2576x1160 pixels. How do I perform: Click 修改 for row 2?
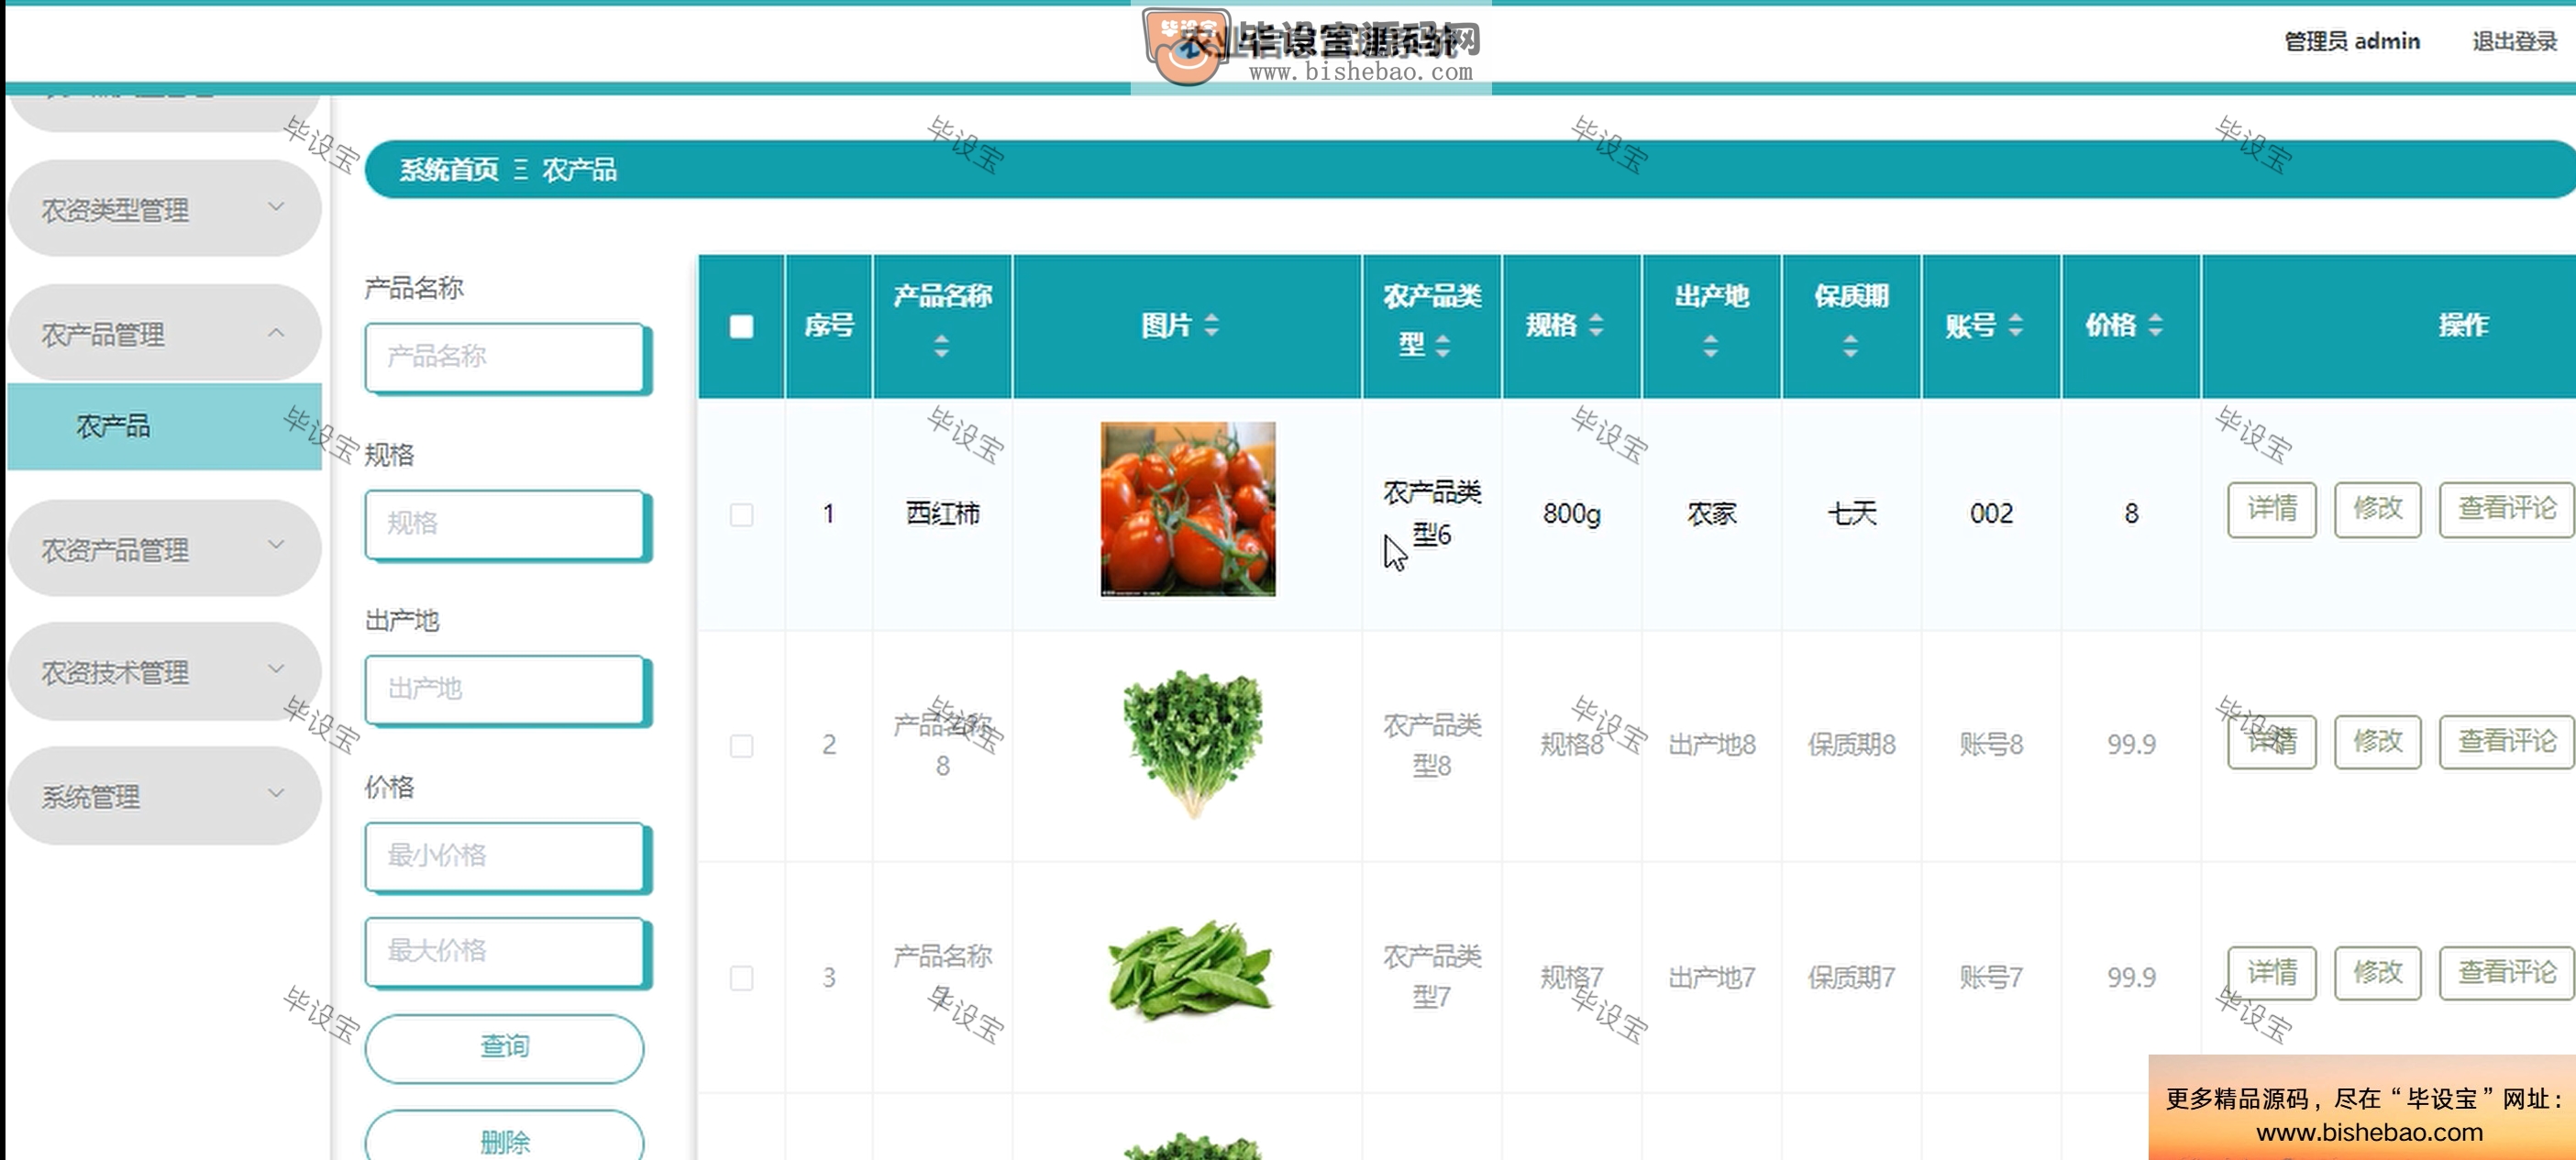pos(2377,742)
